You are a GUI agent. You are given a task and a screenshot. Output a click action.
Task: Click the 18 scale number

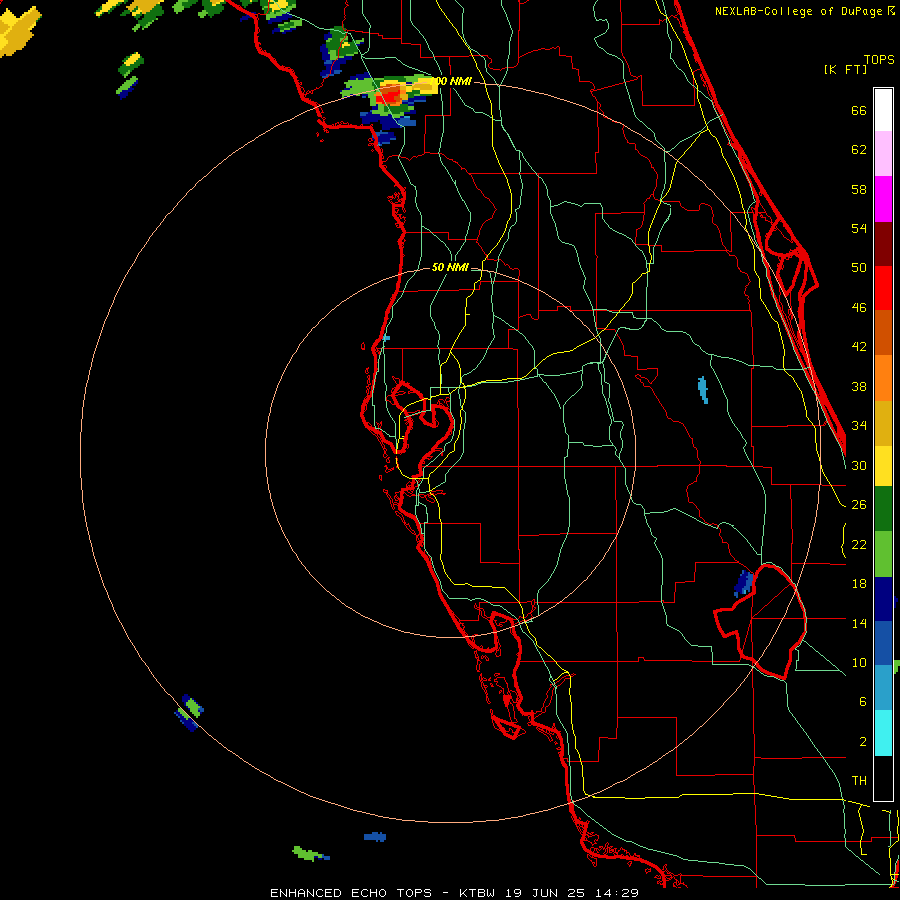click(x=859, y=584)
